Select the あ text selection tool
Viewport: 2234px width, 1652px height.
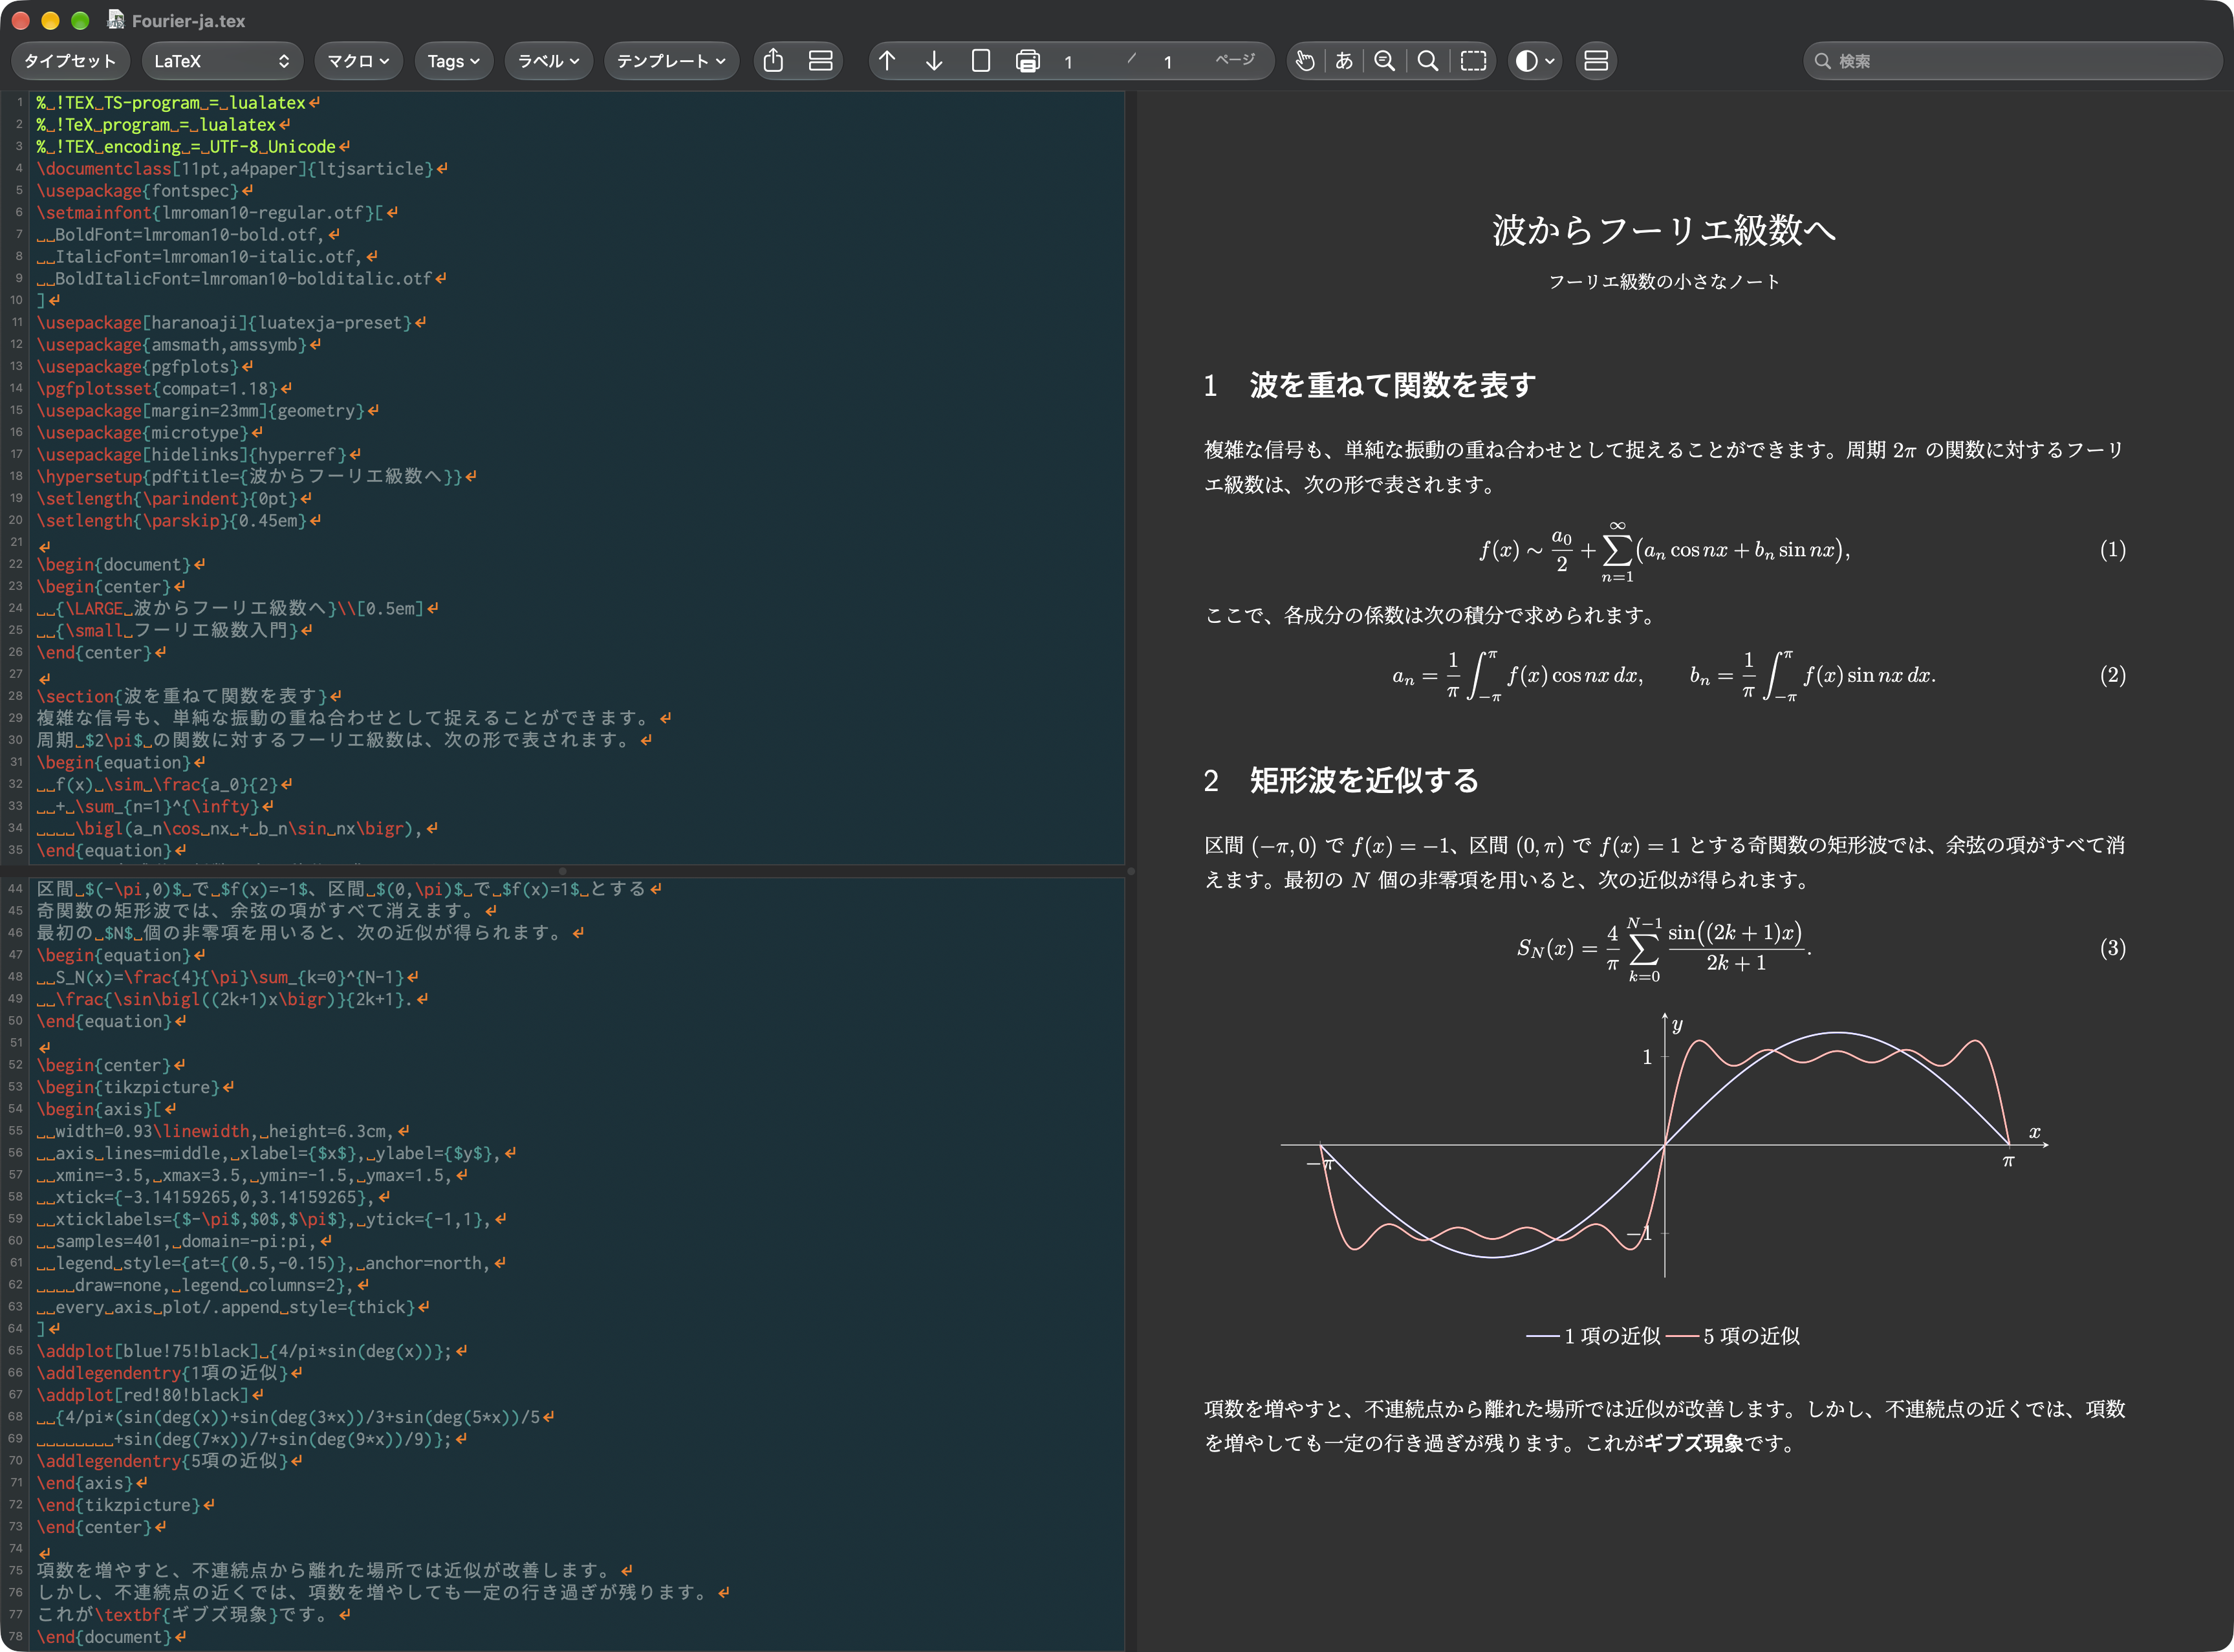(x=1344, y=61)
